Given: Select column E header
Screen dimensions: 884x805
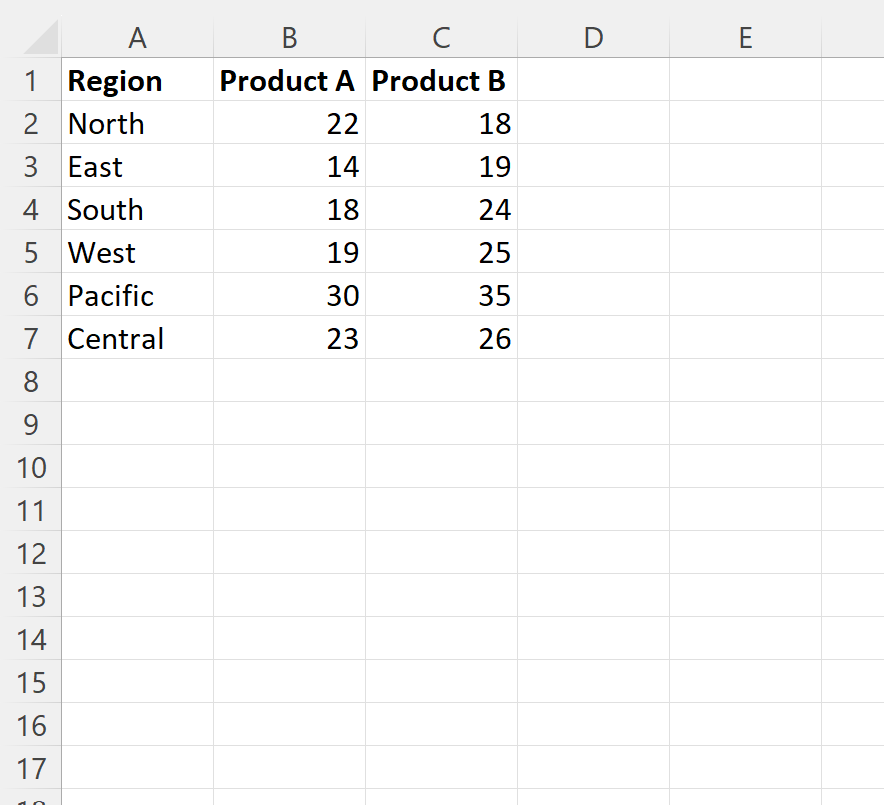Looking at the screenshot, I should pos(745,38).
